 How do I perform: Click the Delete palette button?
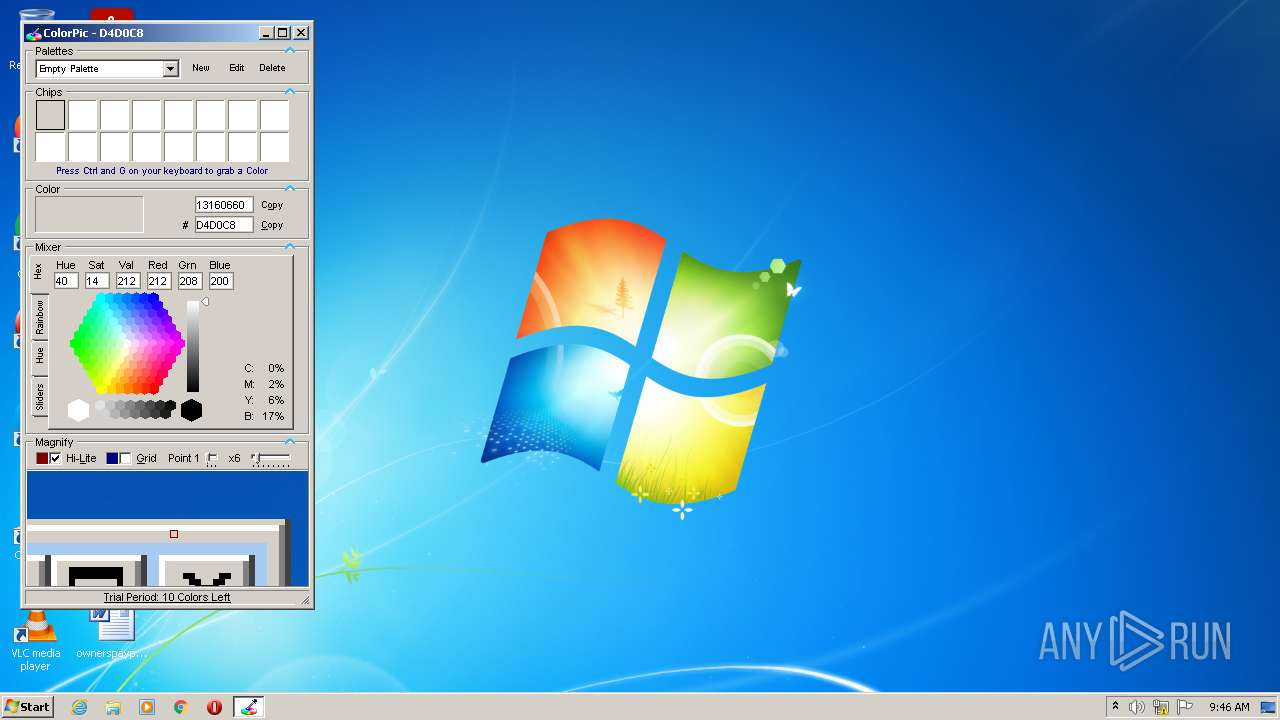272,68
